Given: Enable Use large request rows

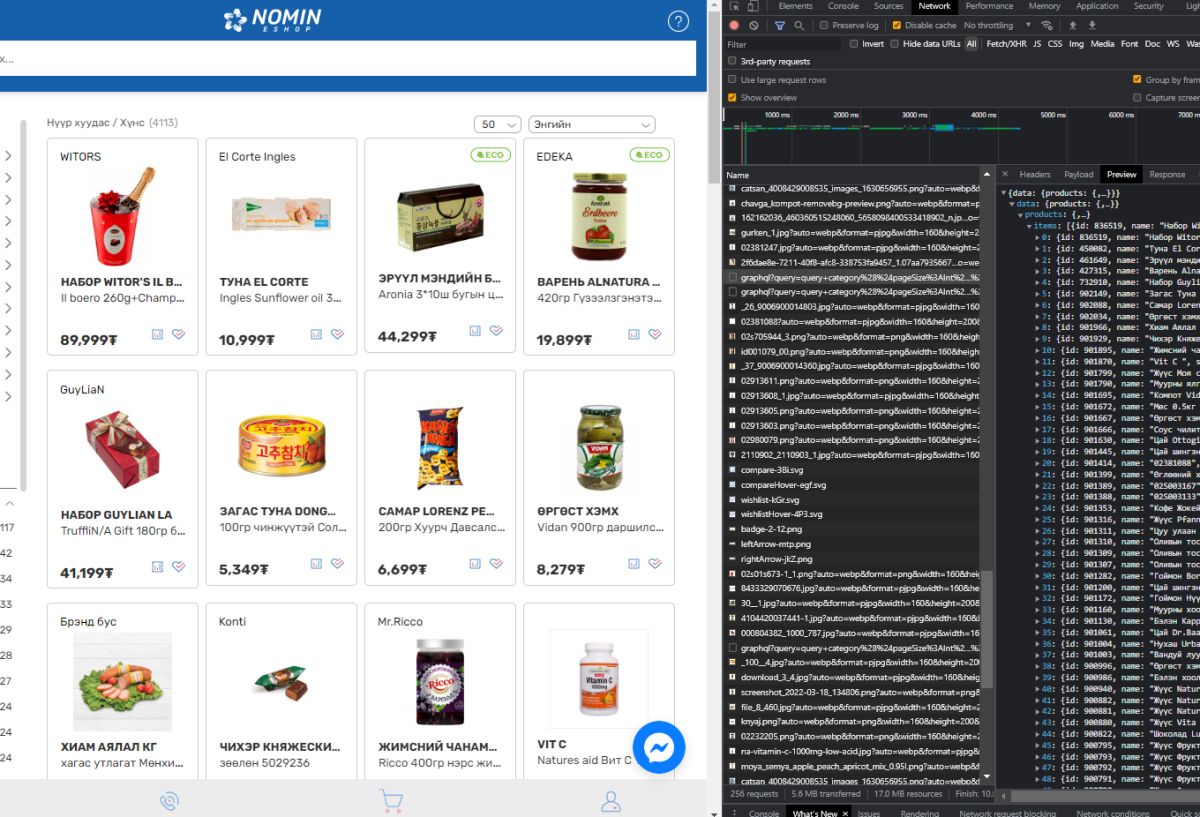Looking at the screenshot, I should (733, 80).
